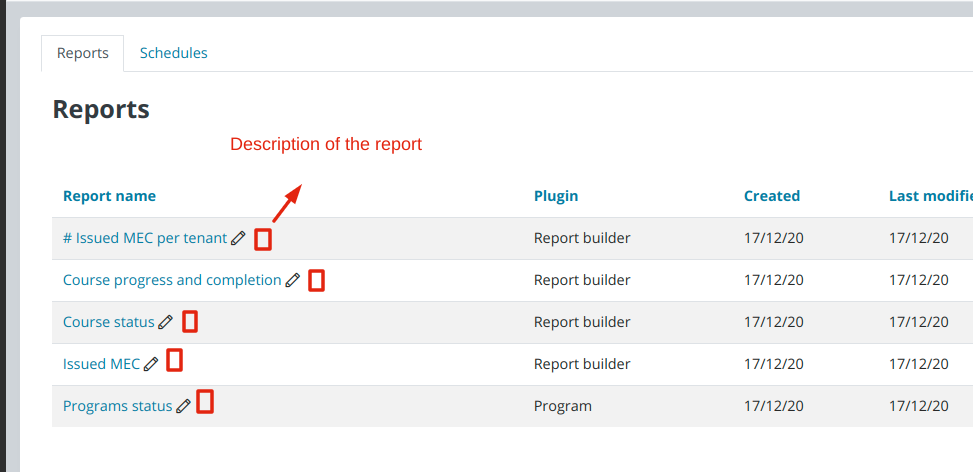The height and width of the screenshot is (472, 973).
Task: Sort table by Report name column
Action: coord(109,196)
